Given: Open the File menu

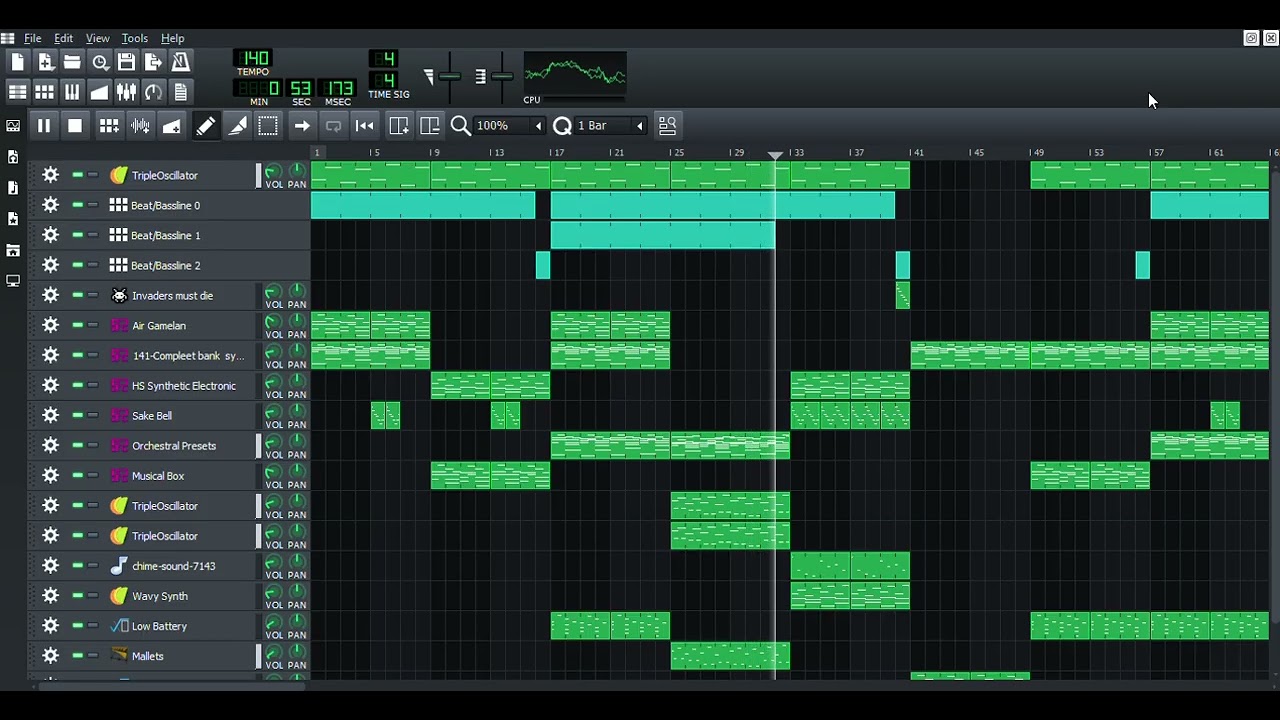Looking at the screenshot, I should (x=33, y=38).
